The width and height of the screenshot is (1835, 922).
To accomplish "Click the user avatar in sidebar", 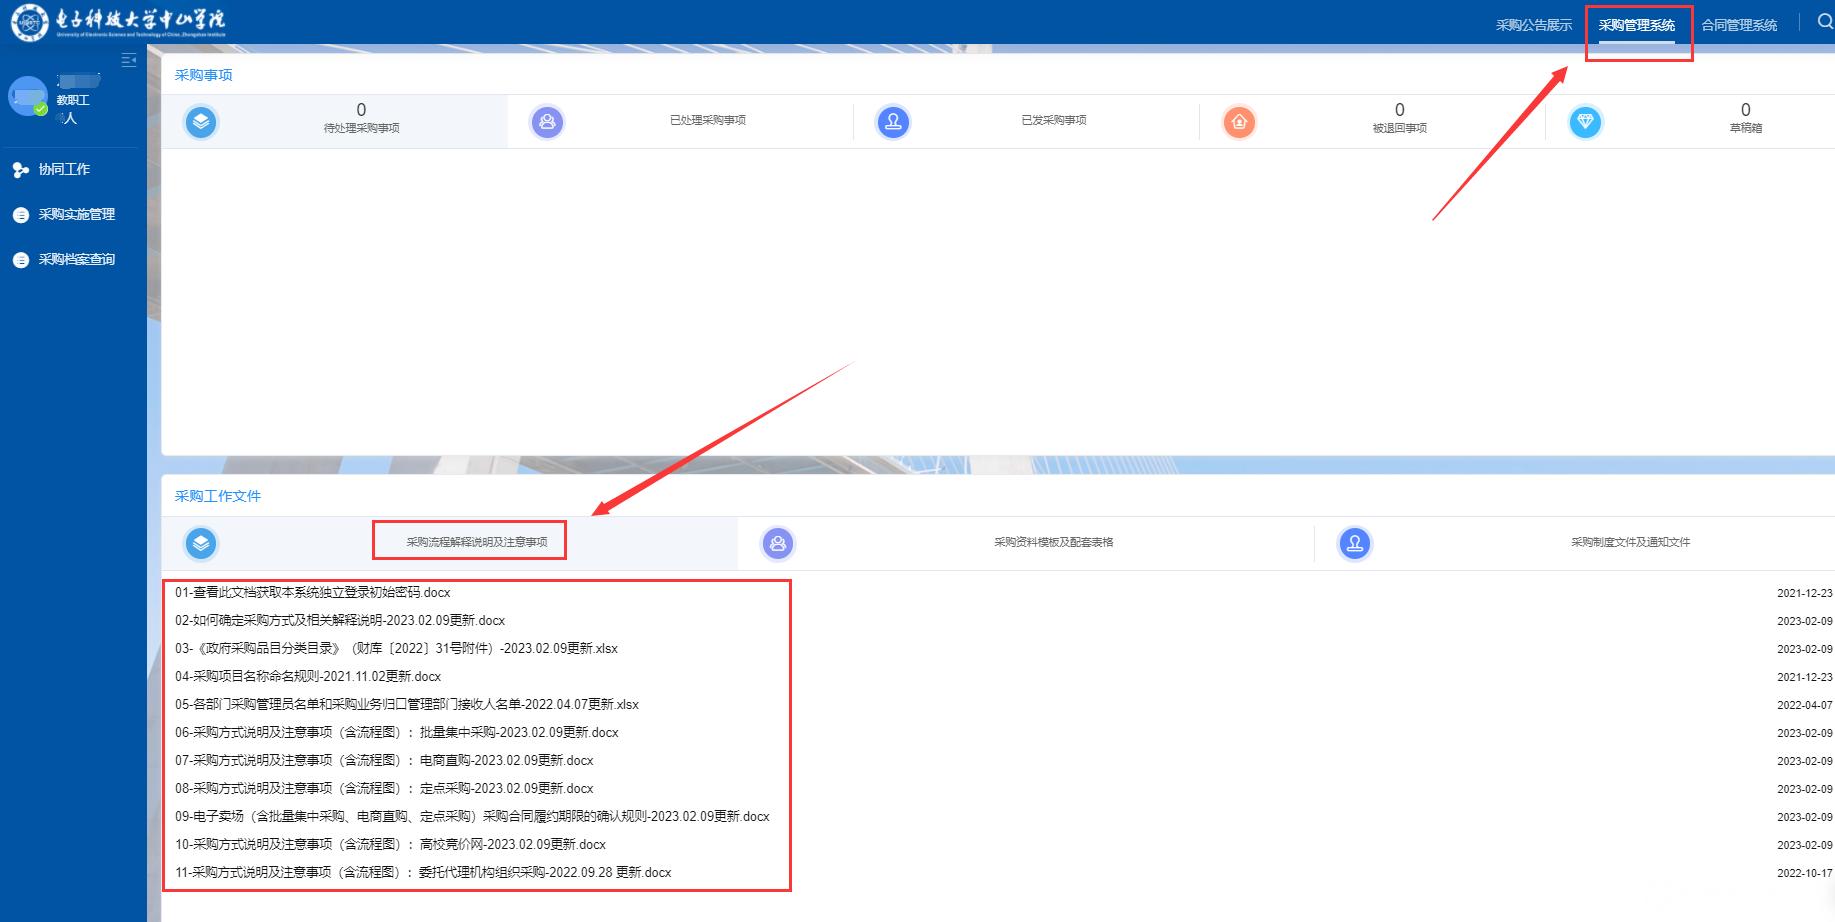I will (x=28, y=96).
